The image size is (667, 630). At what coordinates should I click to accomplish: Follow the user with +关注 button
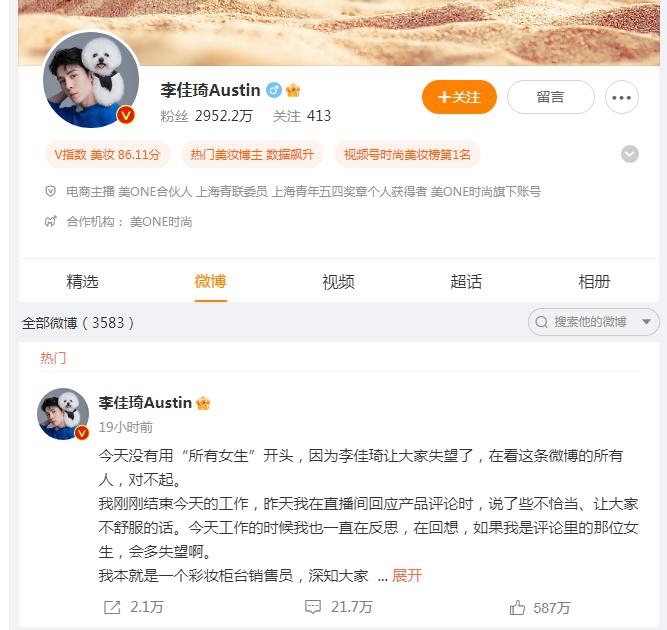(459, 97)
